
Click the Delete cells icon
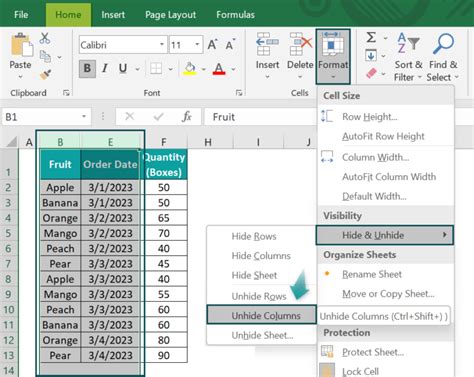point(300,44)
